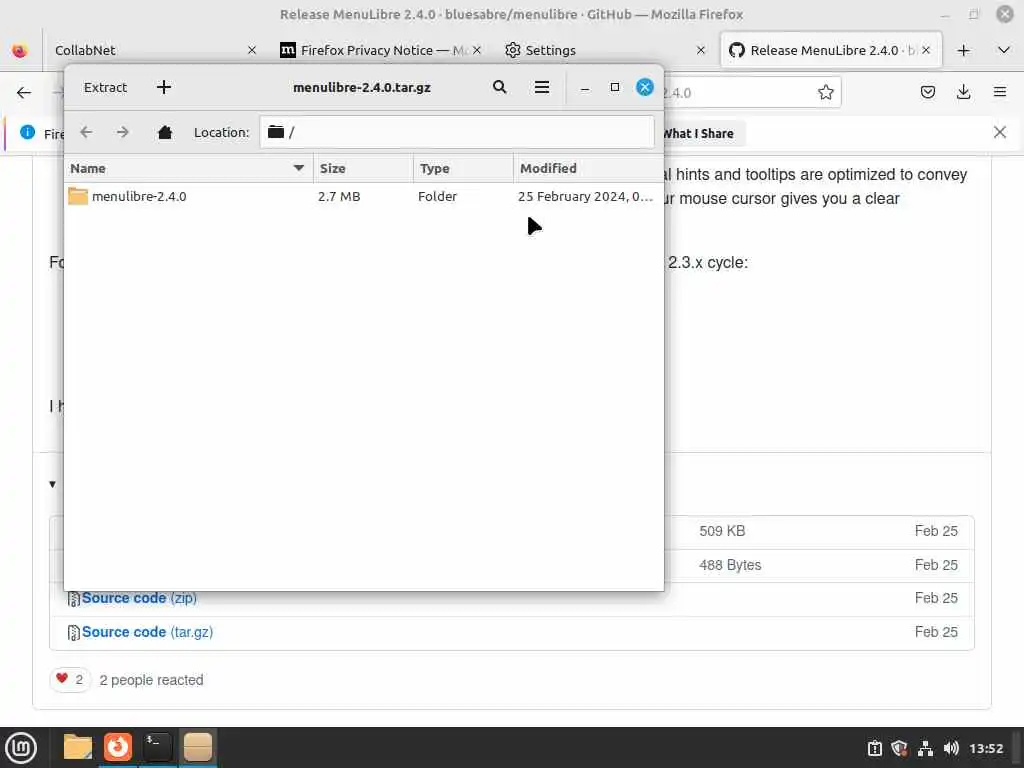The height and width of the screenshot is (768, 1024).
Task: Close the Firefox Privacy Notice tab
Action: [x=477, y=50]
